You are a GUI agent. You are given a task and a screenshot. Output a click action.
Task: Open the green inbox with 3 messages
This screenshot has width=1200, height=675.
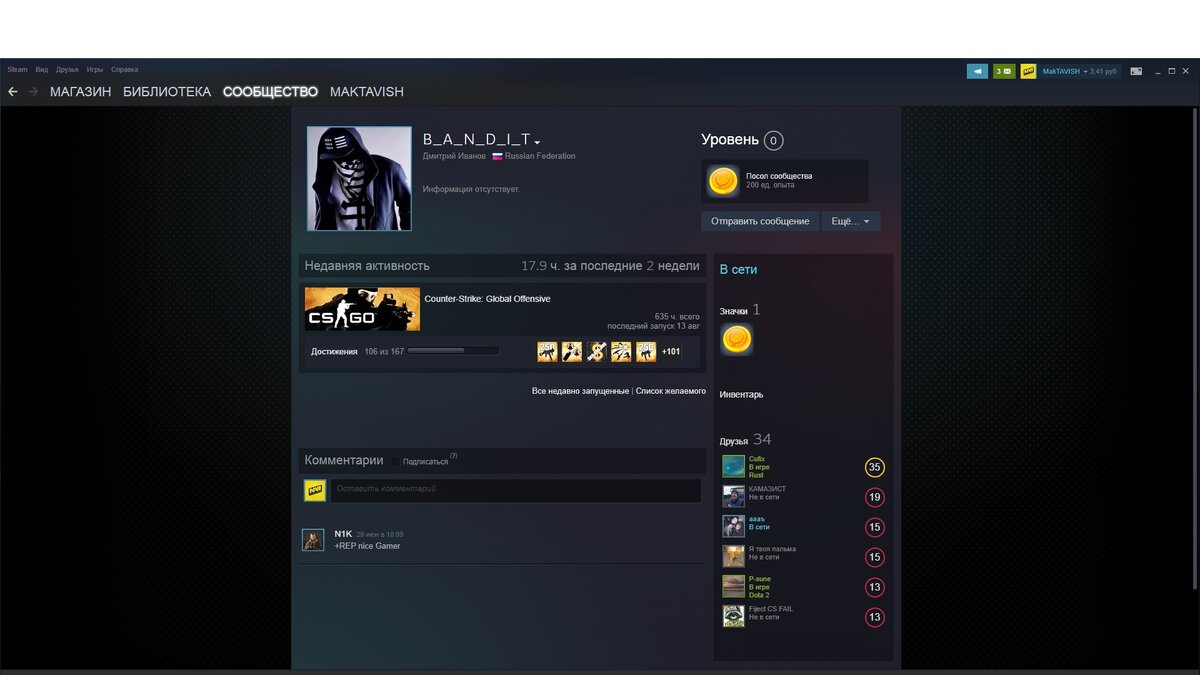pyautogui.click(x=1004, y=71)
